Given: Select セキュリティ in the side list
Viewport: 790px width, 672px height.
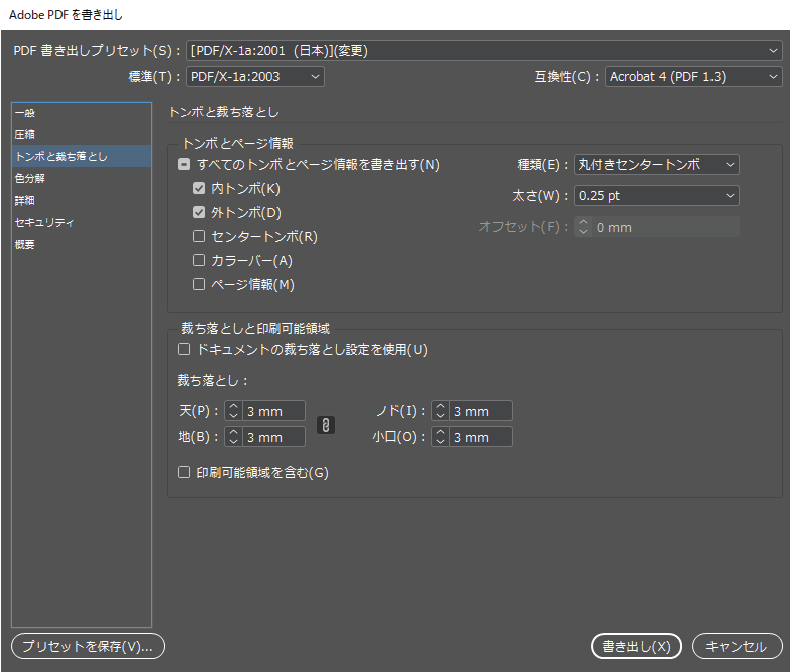Looking at the screenshot, I should (81, 222).
